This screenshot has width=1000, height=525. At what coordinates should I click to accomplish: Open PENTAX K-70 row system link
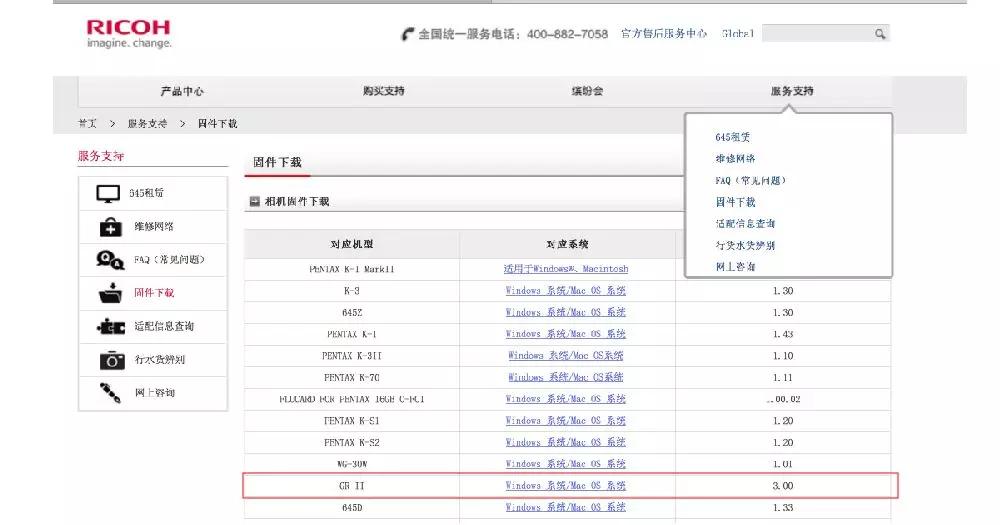566,378
